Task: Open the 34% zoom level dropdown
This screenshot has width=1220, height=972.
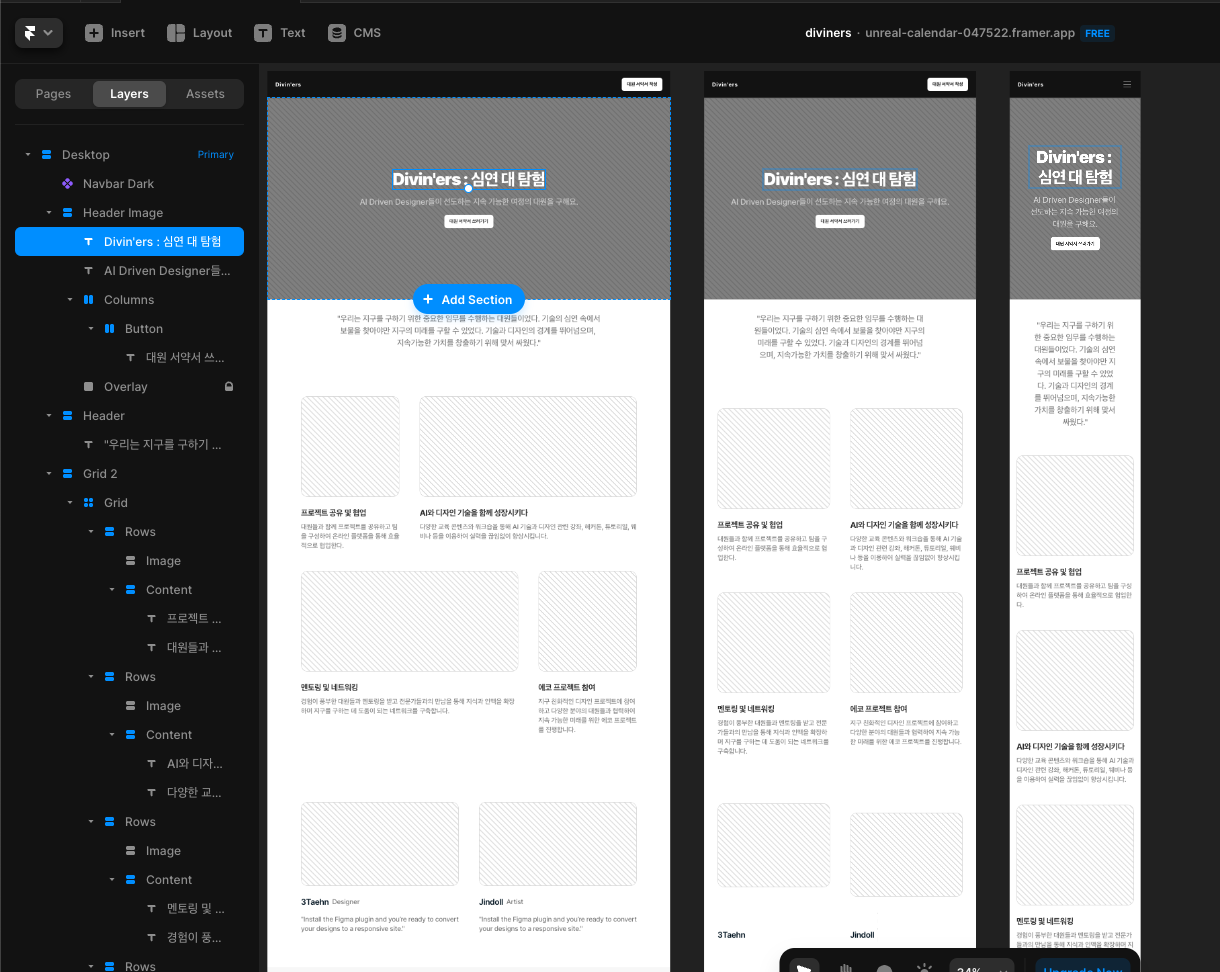Action: click(x=980, y=968)
